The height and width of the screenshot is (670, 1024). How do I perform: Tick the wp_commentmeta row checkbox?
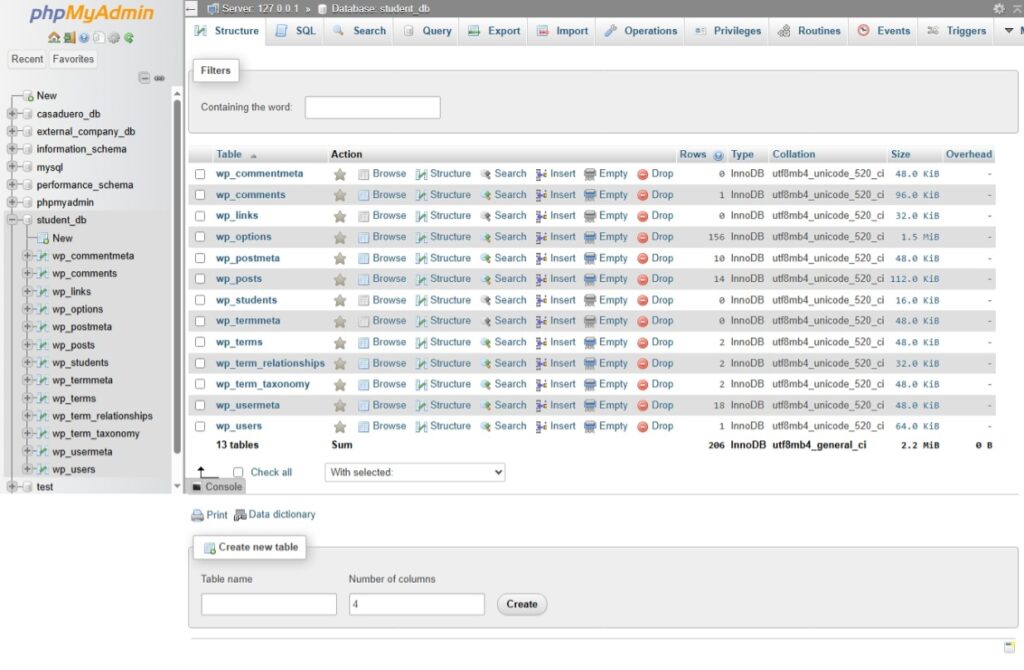coord(200,174)
